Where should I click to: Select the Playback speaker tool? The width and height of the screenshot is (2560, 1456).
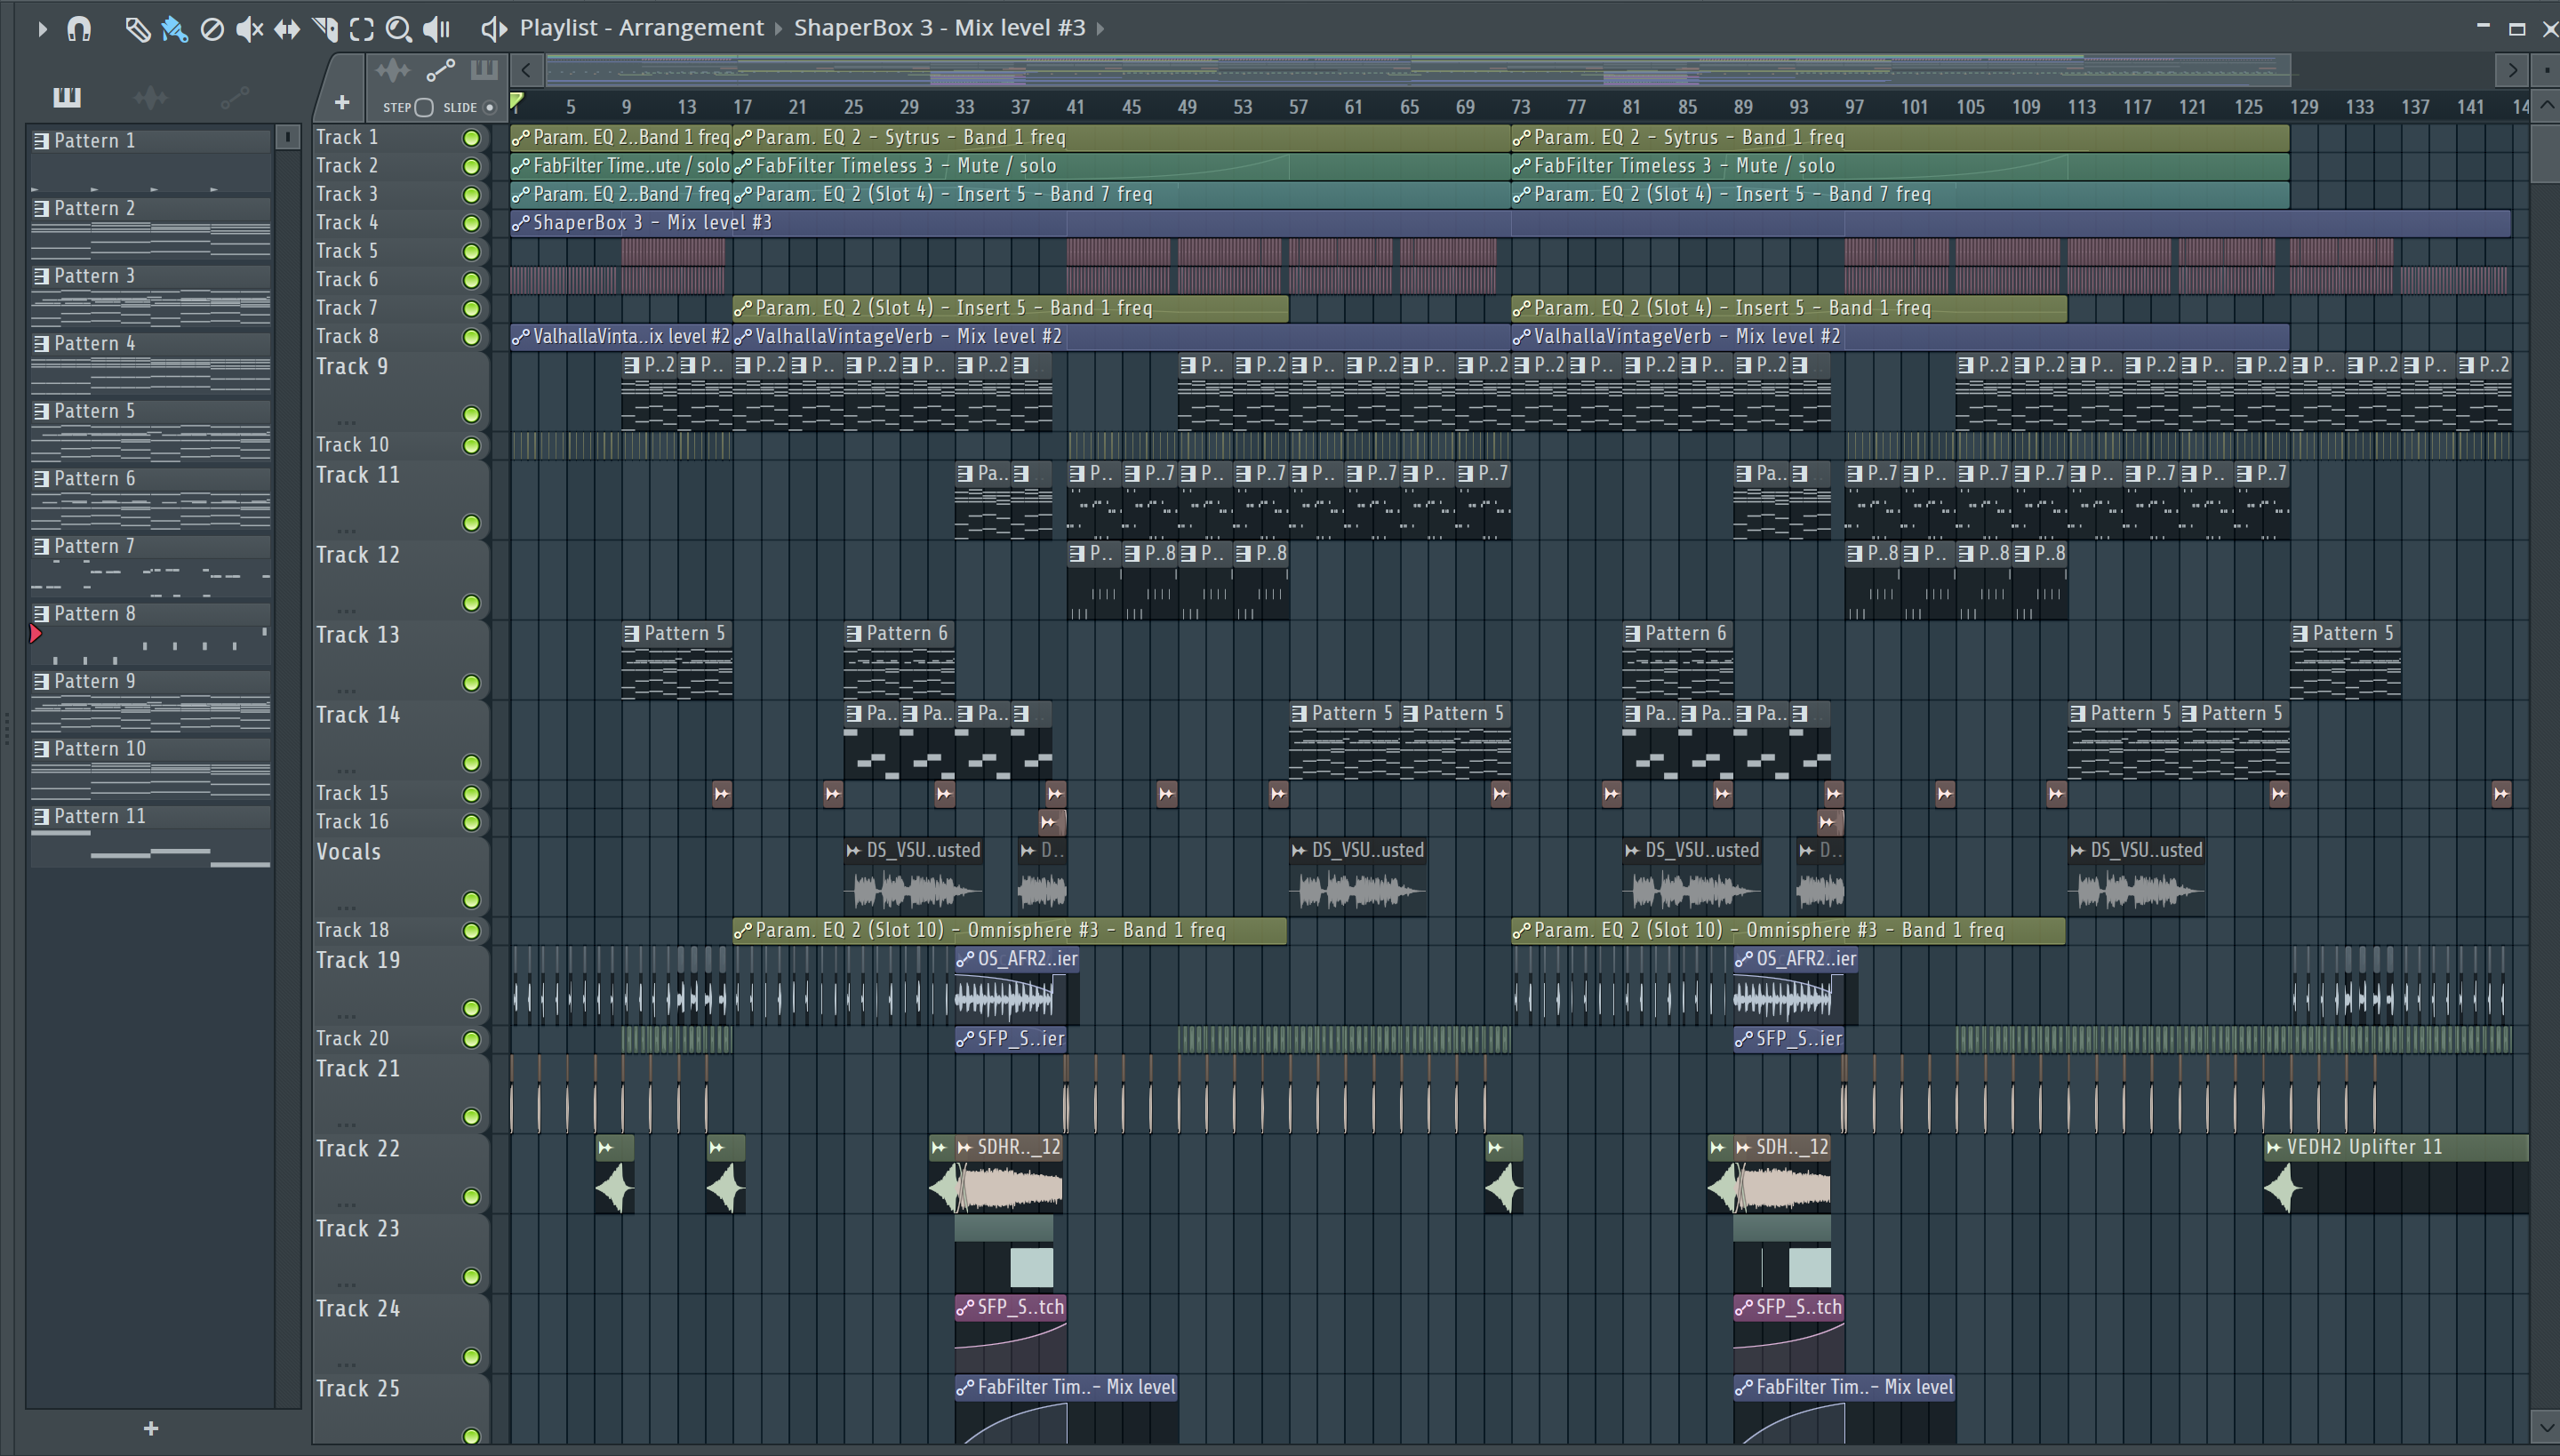[x=436, y=29]
